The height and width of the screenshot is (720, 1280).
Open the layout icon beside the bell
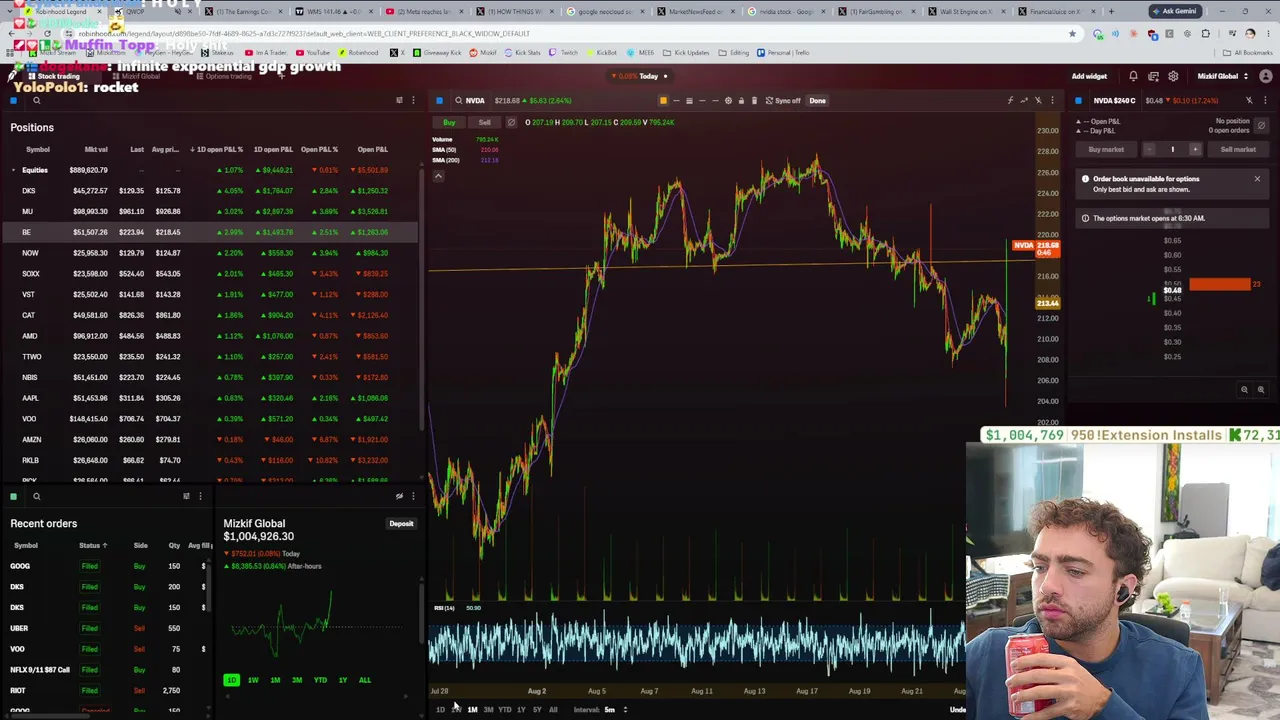pyautogui.click(x=1153, y=76)
